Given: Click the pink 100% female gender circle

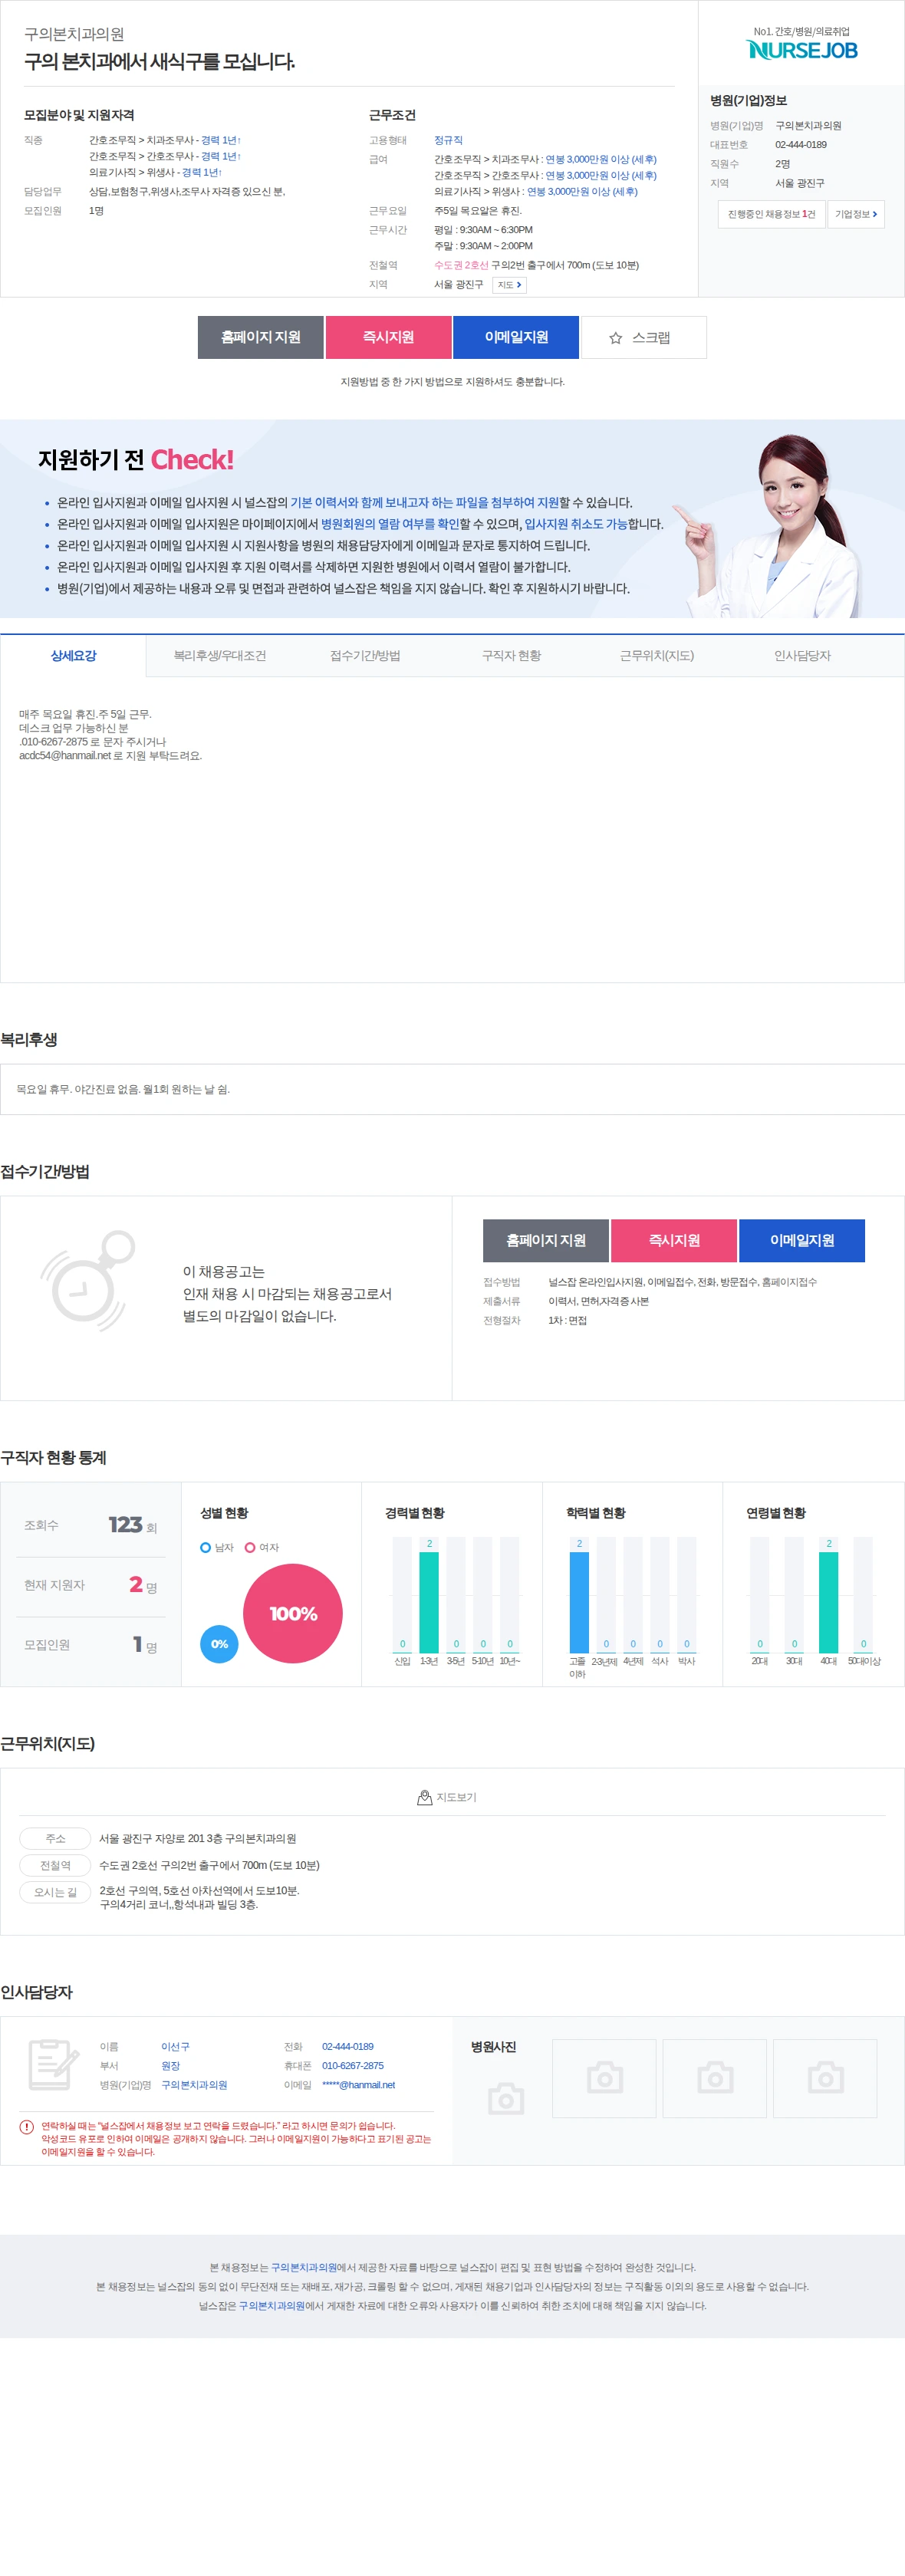Looking at the screenshot, I should coord(293,1613).
